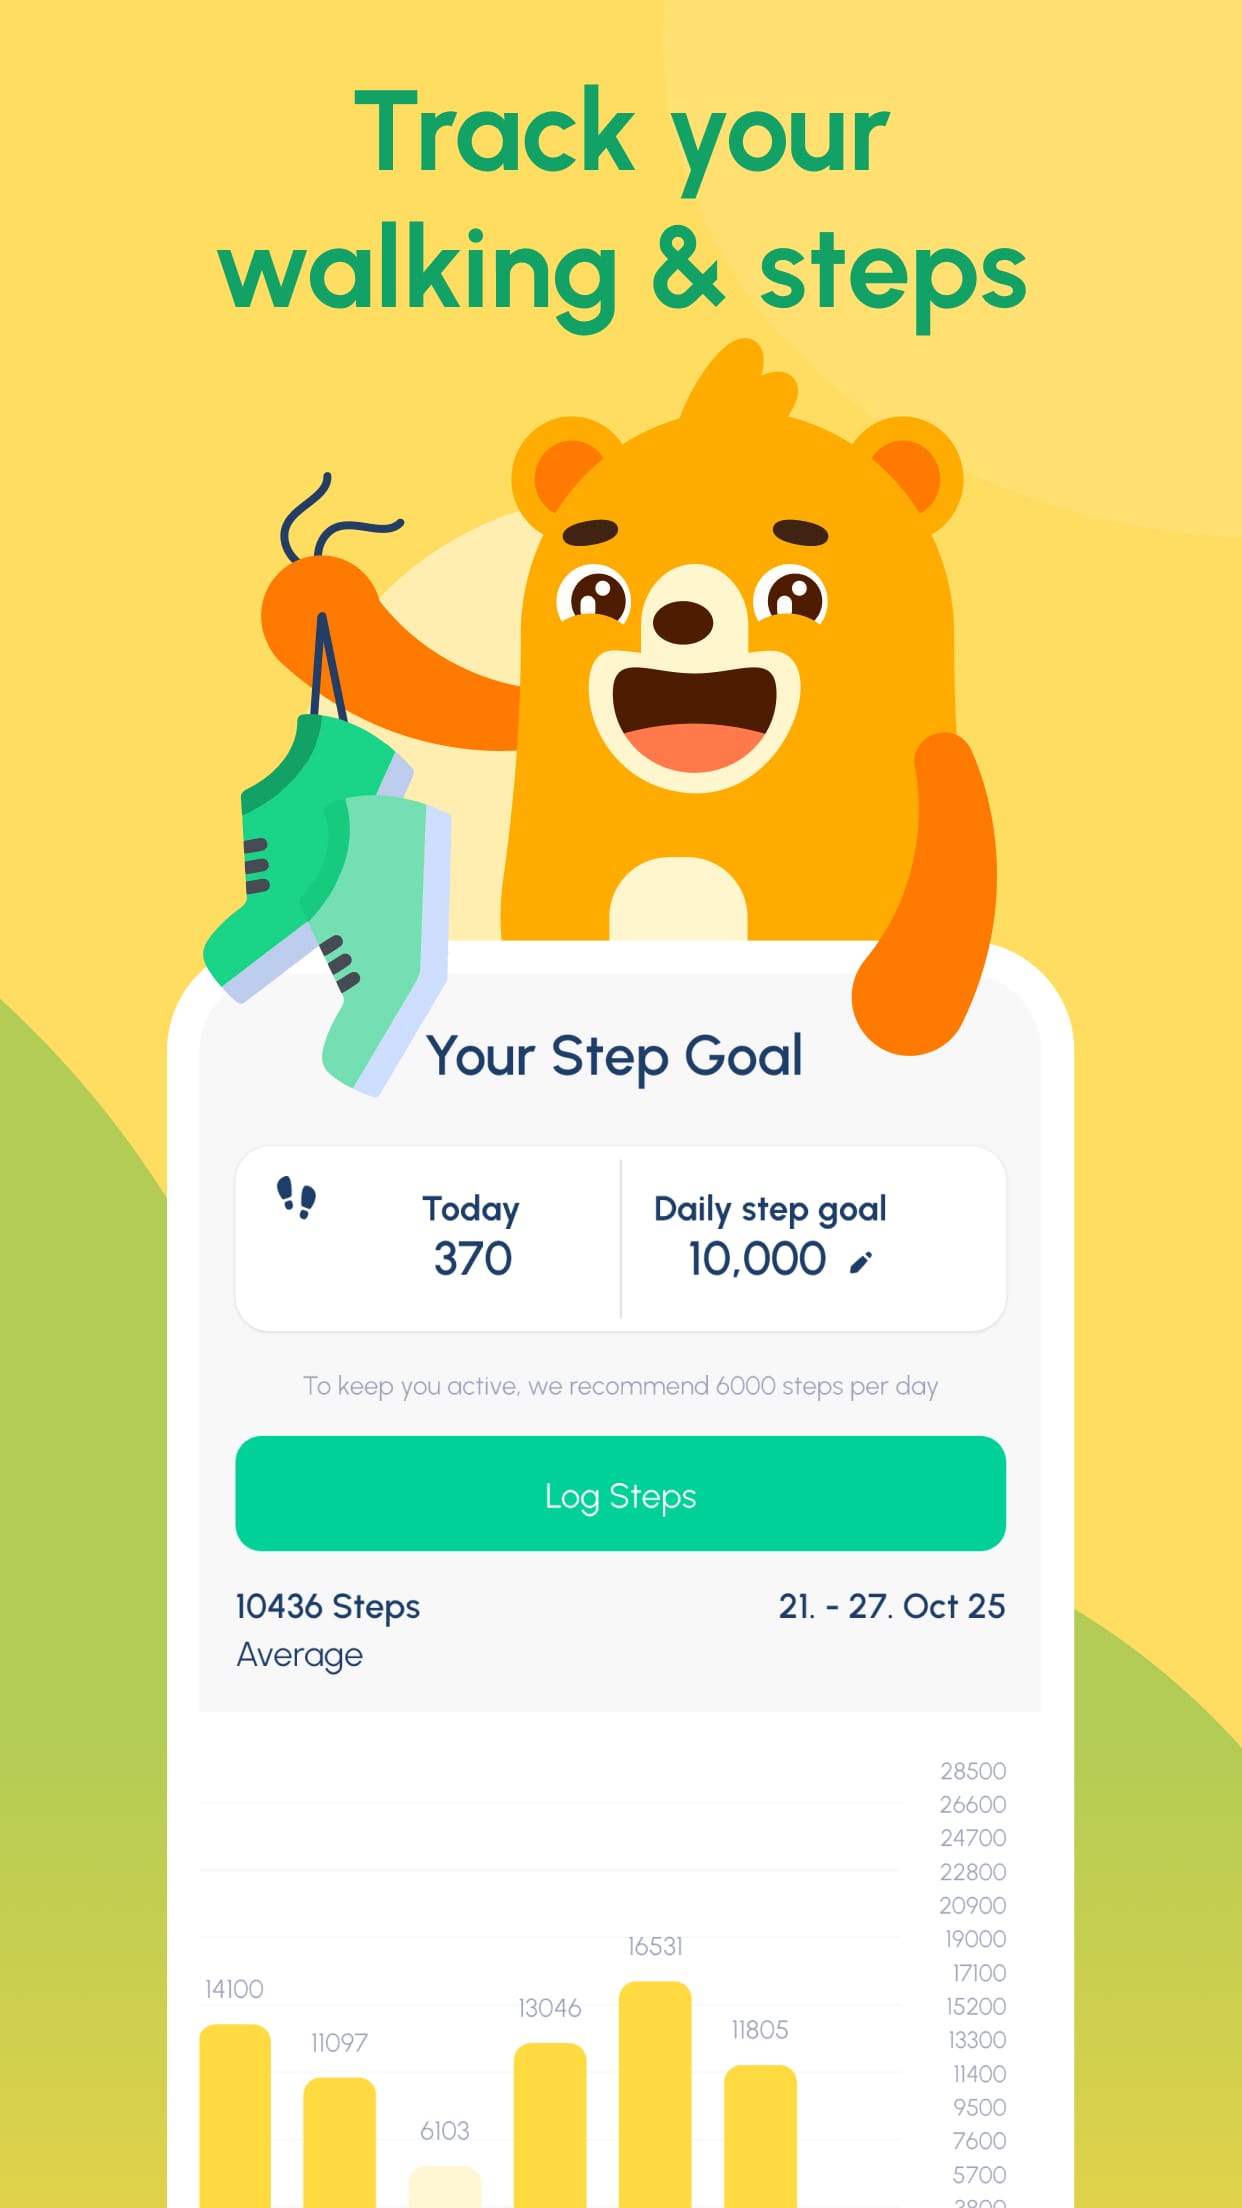Click the 6103 steps bar
The image size is (1242, 2208).
[445, 2190]
